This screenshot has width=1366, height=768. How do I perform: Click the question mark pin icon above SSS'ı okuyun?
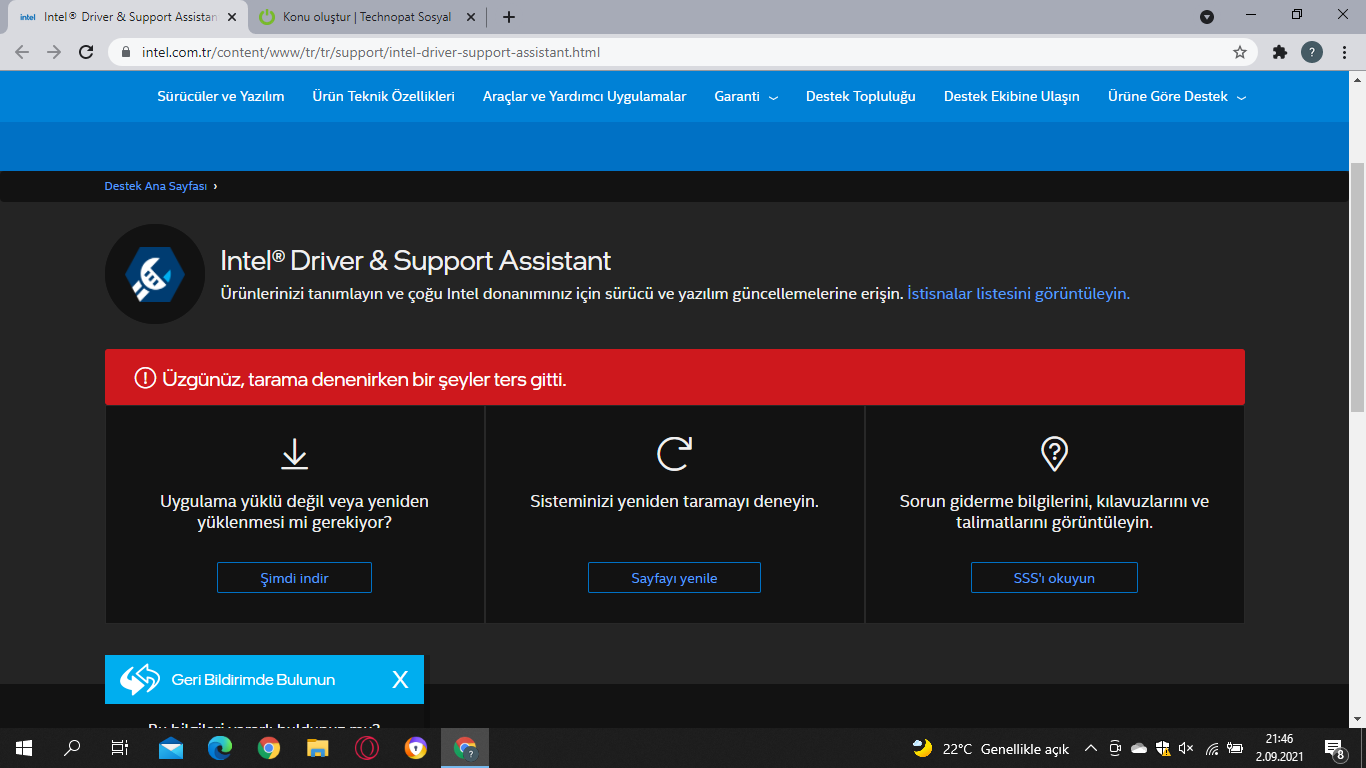pos(1054,454)
